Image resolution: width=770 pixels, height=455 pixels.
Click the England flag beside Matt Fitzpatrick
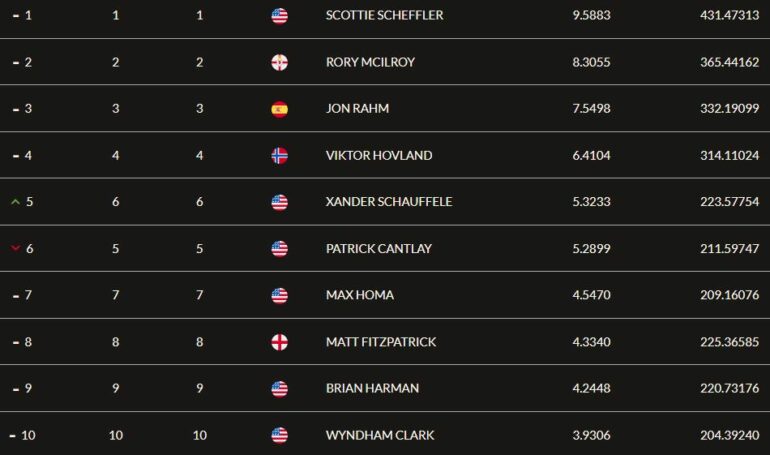(279, 342)
